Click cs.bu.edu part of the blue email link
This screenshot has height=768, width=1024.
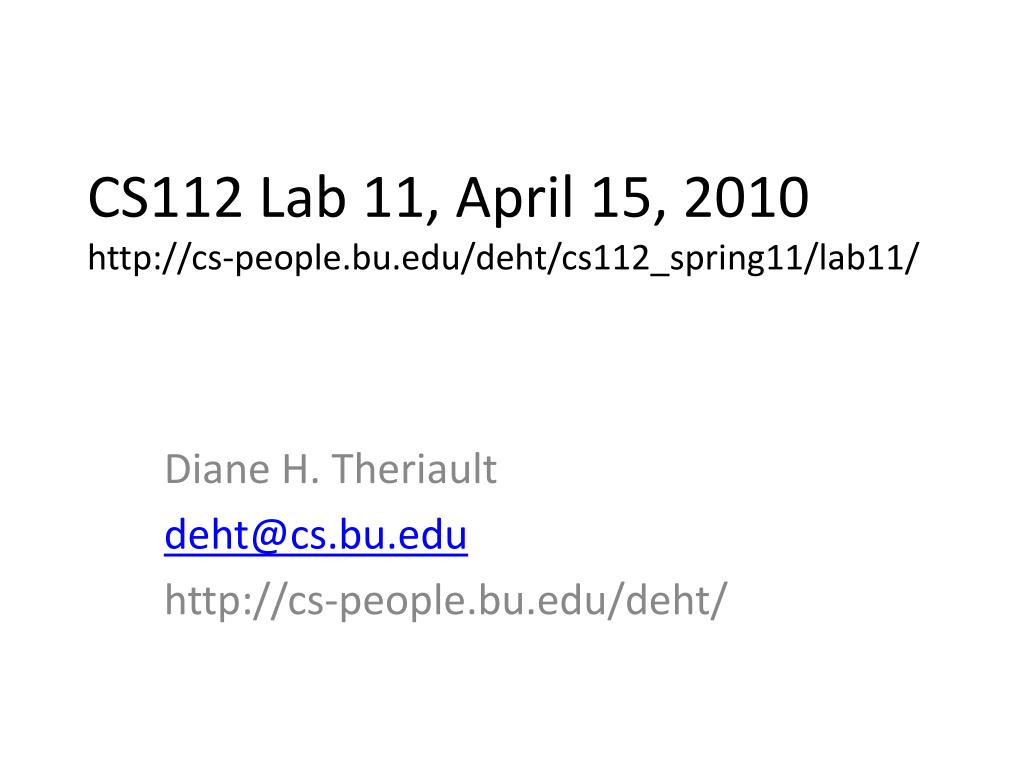[378, 535]
